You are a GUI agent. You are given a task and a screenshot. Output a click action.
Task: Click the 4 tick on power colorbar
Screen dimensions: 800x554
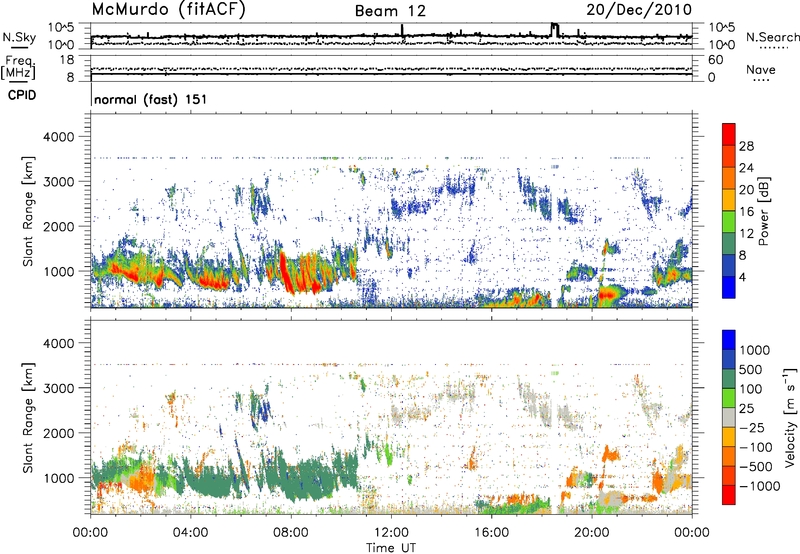742,277
